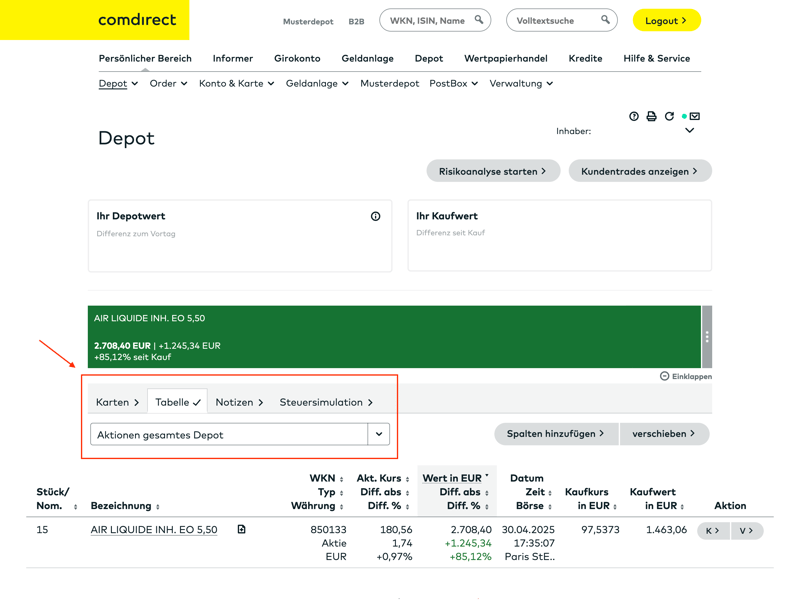Click the three-dot handle on the green tile
Screen dimensions: 800x600
(x=707, y=337)
